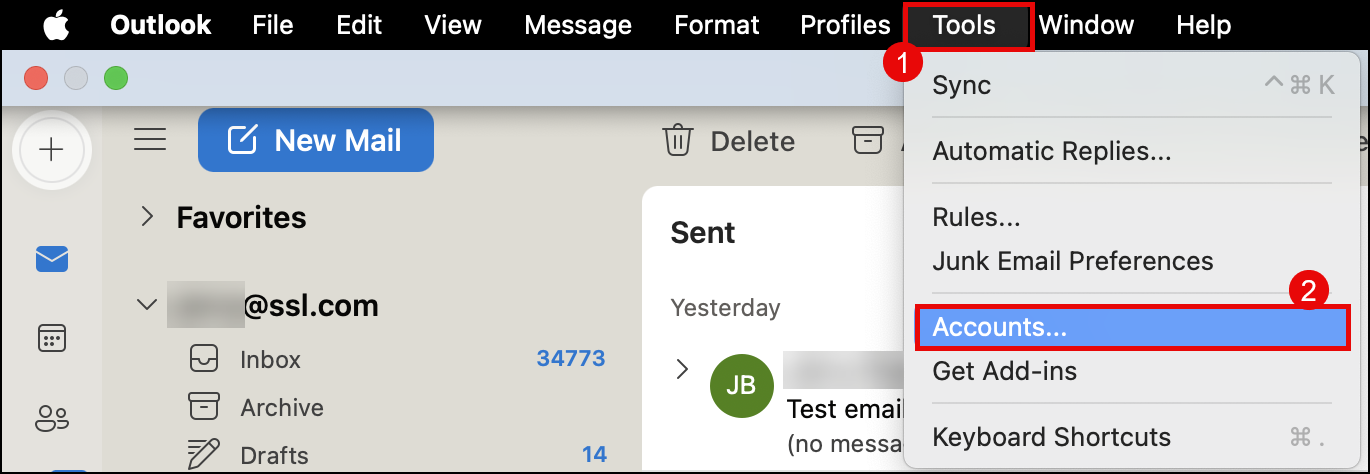Click the round plus compose icon

pos(51,149)
